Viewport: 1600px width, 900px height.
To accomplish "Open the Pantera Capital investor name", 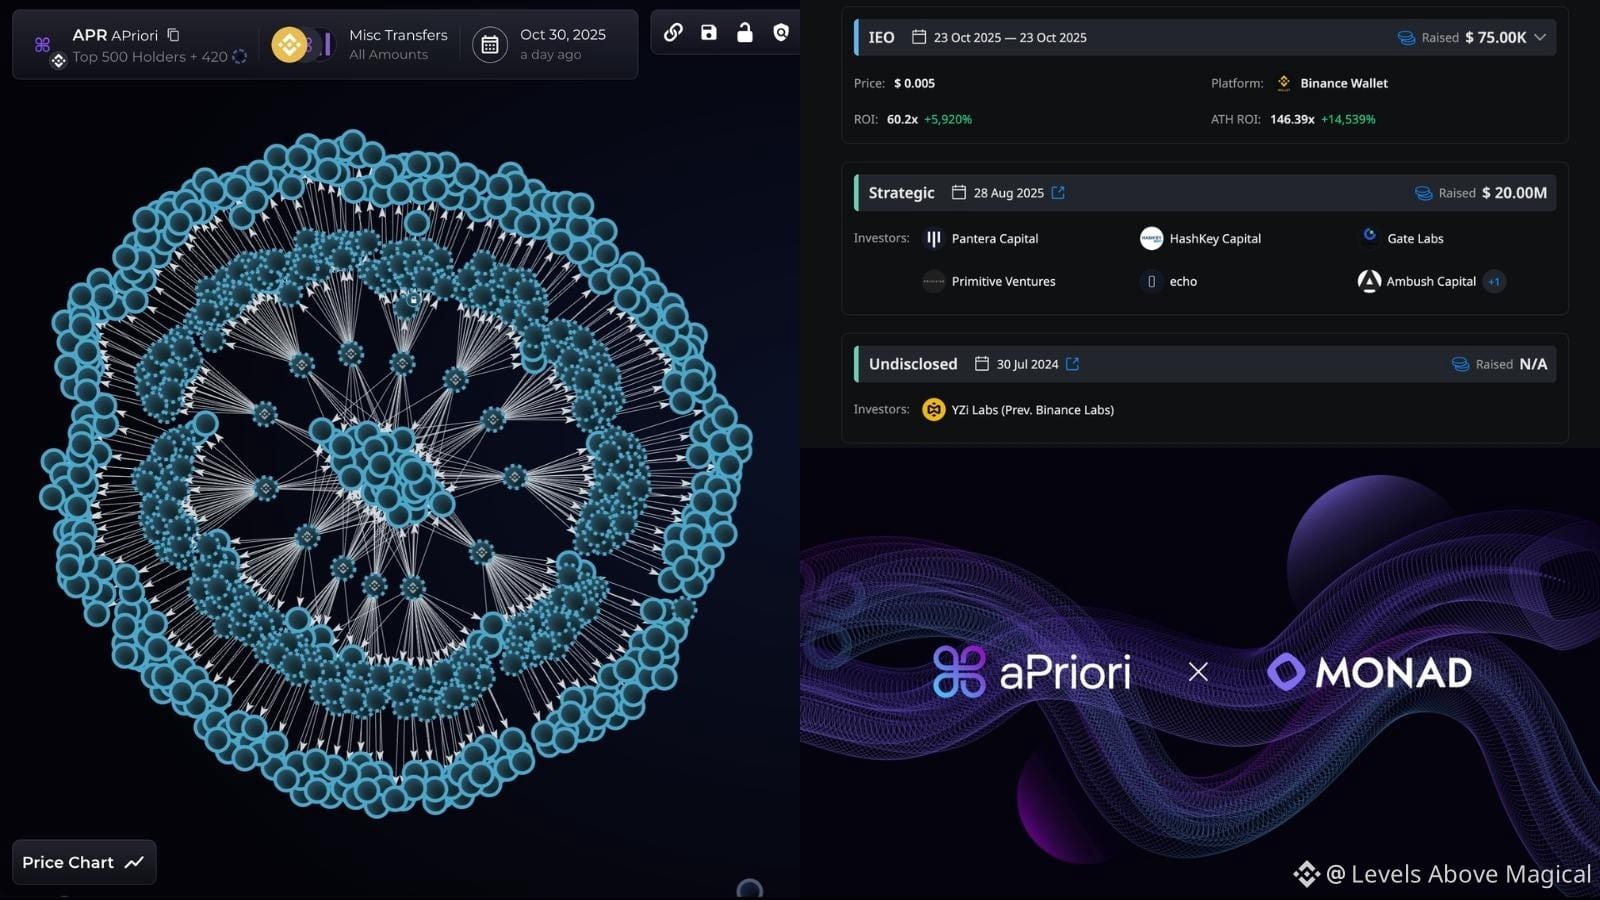I will tap(995, 238).
